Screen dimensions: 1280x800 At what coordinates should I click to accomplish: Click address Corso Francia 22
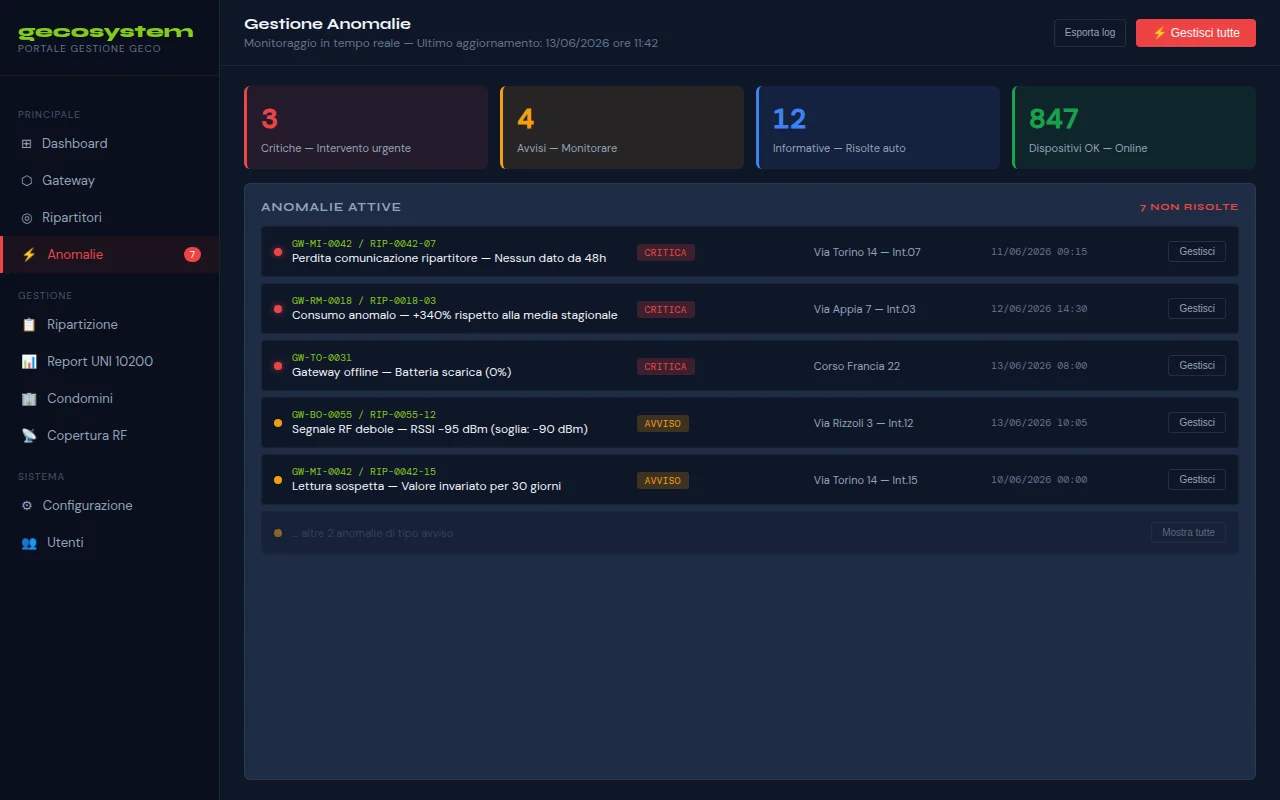(x=857, y=366)
